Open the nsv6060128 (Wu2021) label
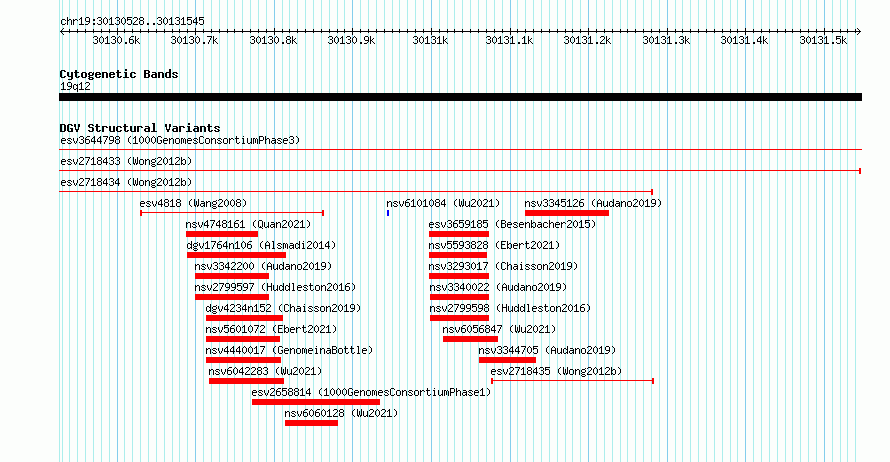This screenshot has width=890, height=462. tap(341, 413)
